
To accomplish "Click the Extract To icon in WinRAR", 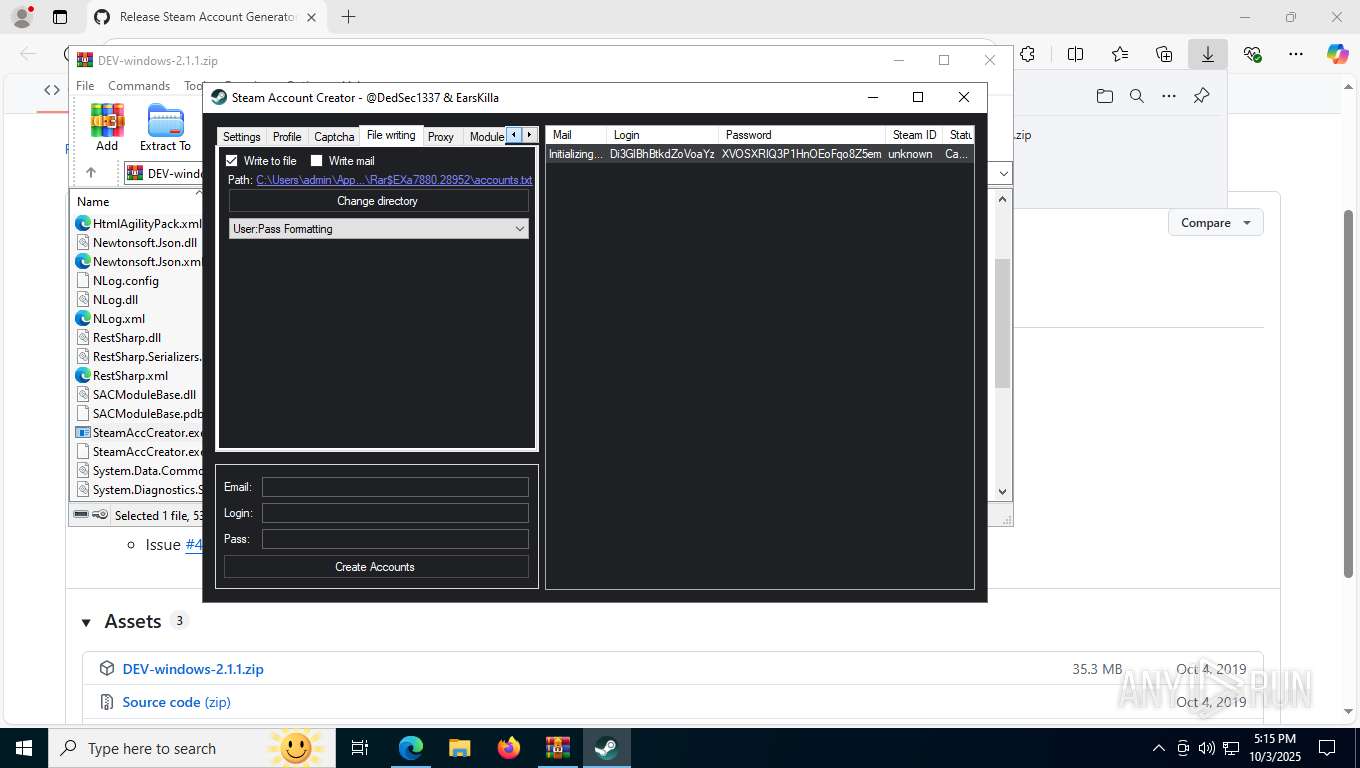I will [165, 128].
